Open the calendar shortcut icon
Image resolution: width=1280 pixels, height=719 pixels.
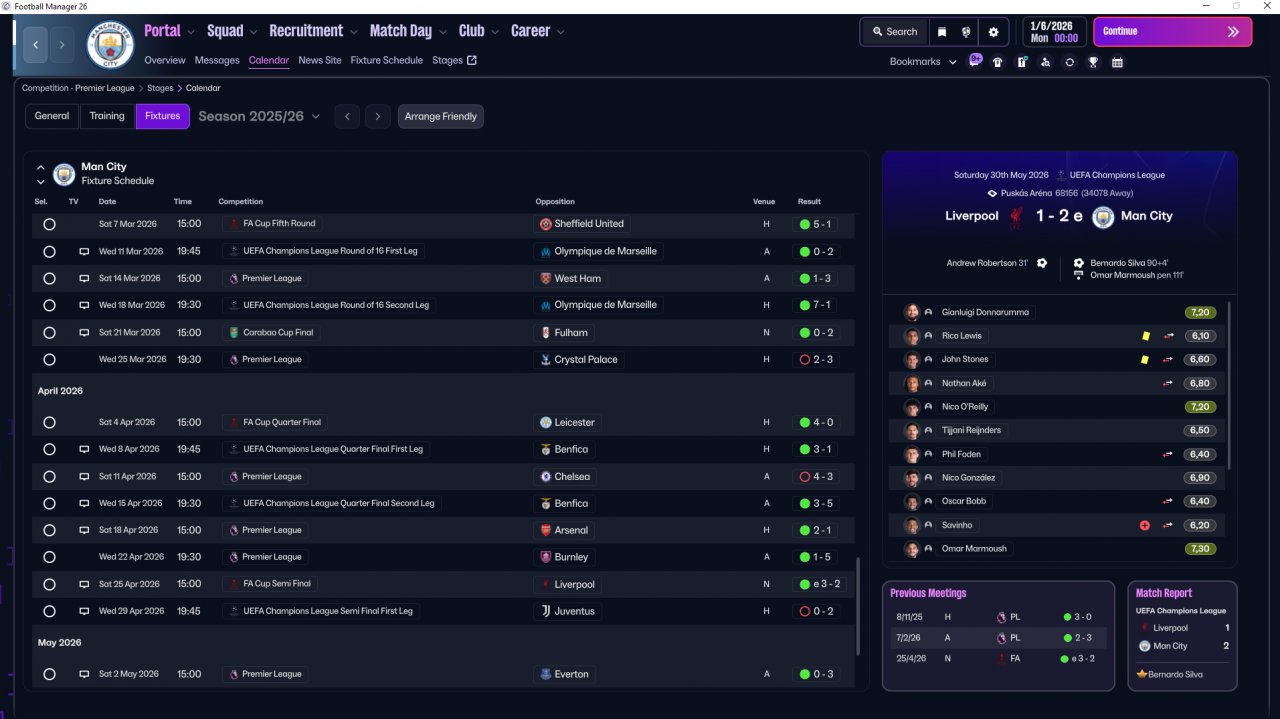(x=1117, y=62)
